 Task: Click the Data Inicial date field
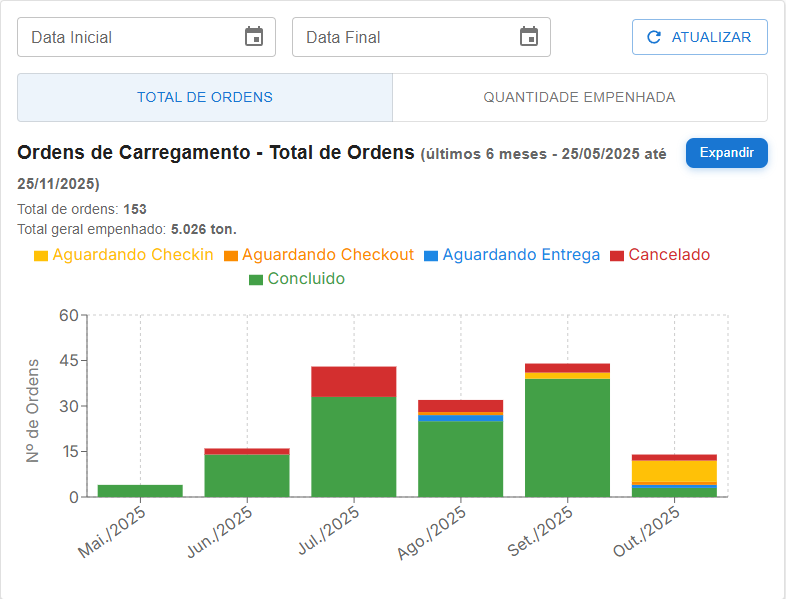pyautogui.click(x=146, y=37)
